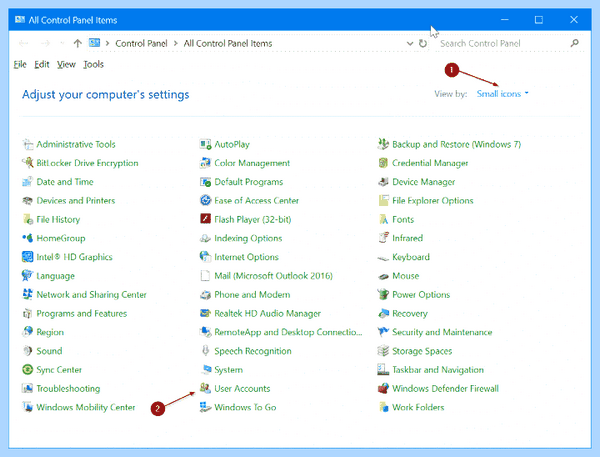Click the AutoPlay icon
The image size is (600, 457).
(205, 144)
